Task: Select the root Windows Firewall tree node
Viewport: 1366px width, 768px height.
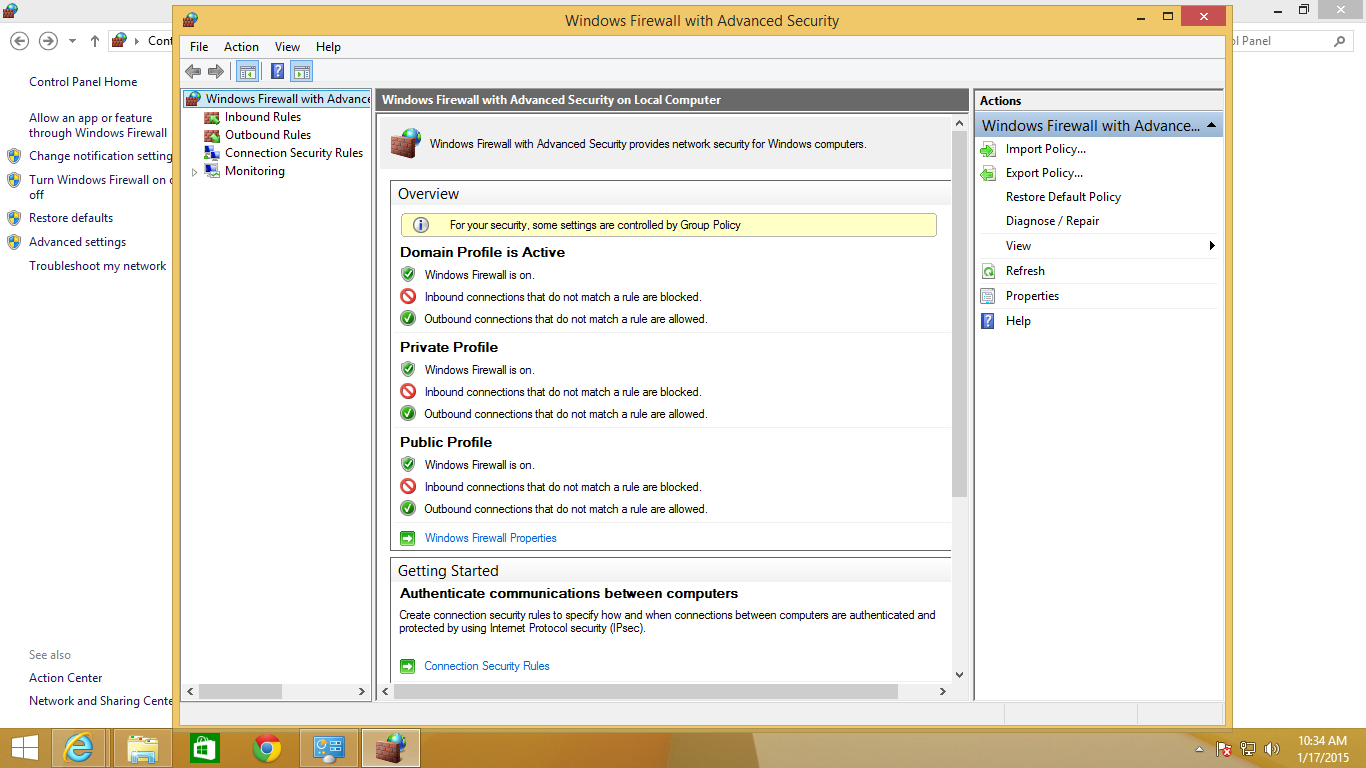Action: (x=278, y=99)
